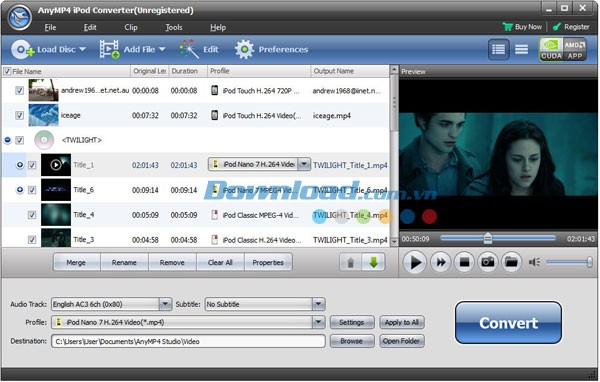This screenshot has height=382, width=600.
Task: Mute the preview speaker icon
Action: (534, 262)
